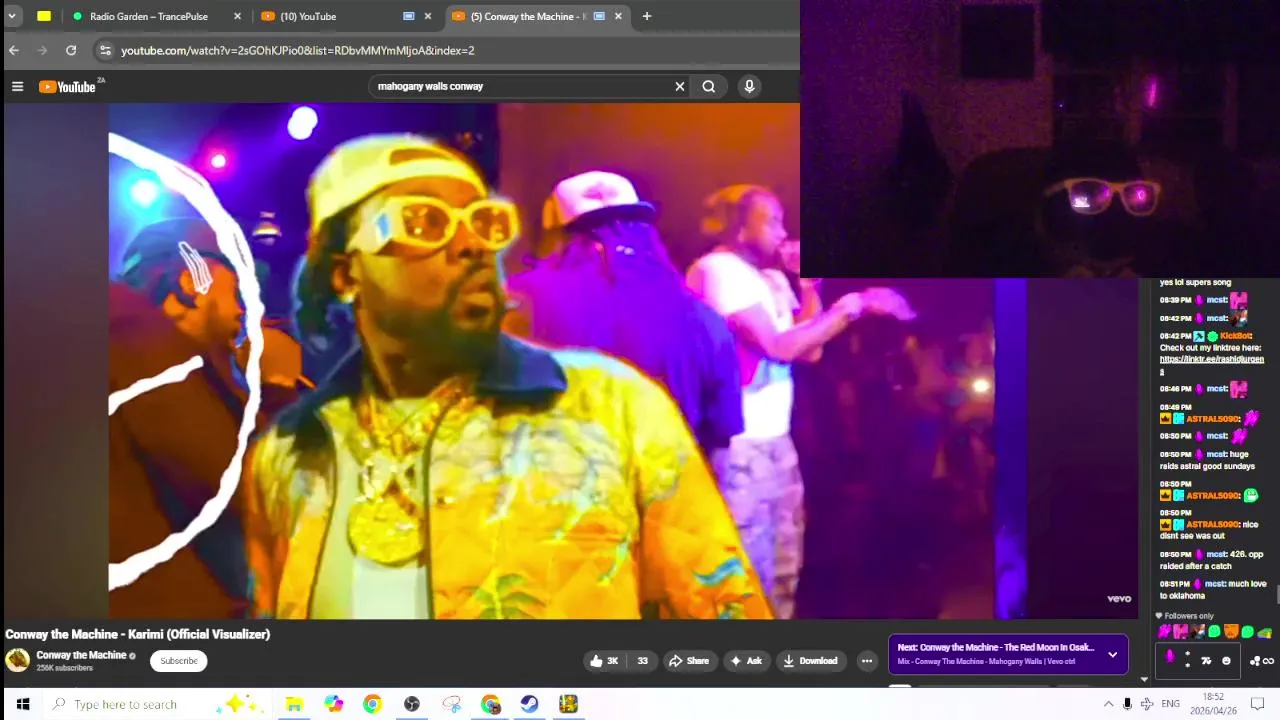Open the YouTube hamburger guide menu
1280x720 pixels.
coord(17,87)
